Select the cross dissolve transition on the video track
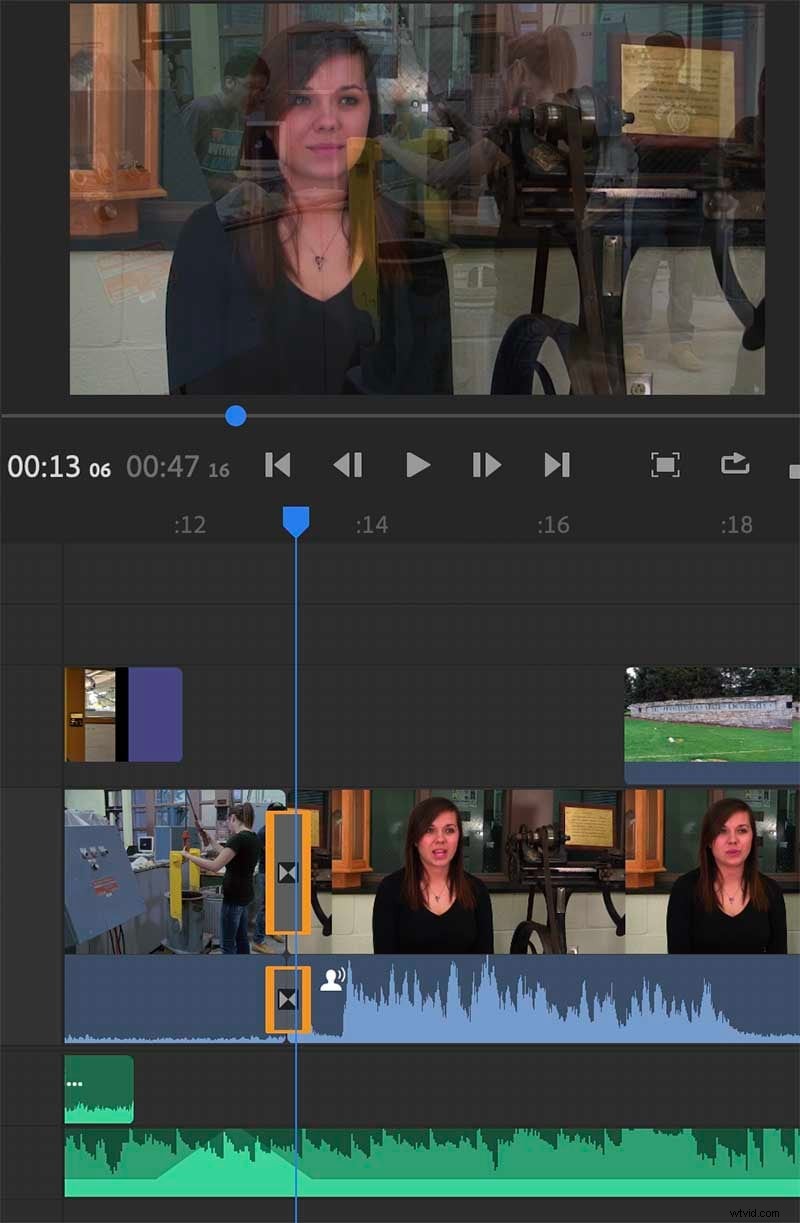 pos(285,872)
